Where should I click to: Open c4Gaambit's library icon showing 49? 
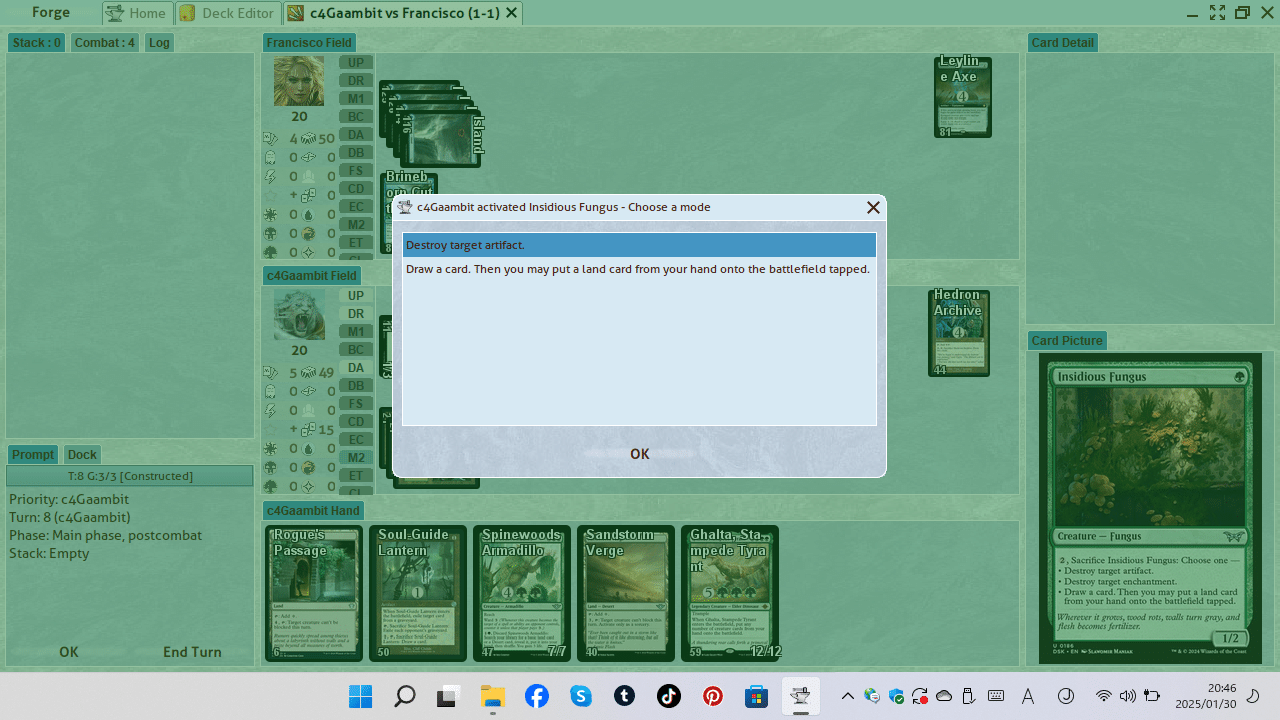pos(308,372)
